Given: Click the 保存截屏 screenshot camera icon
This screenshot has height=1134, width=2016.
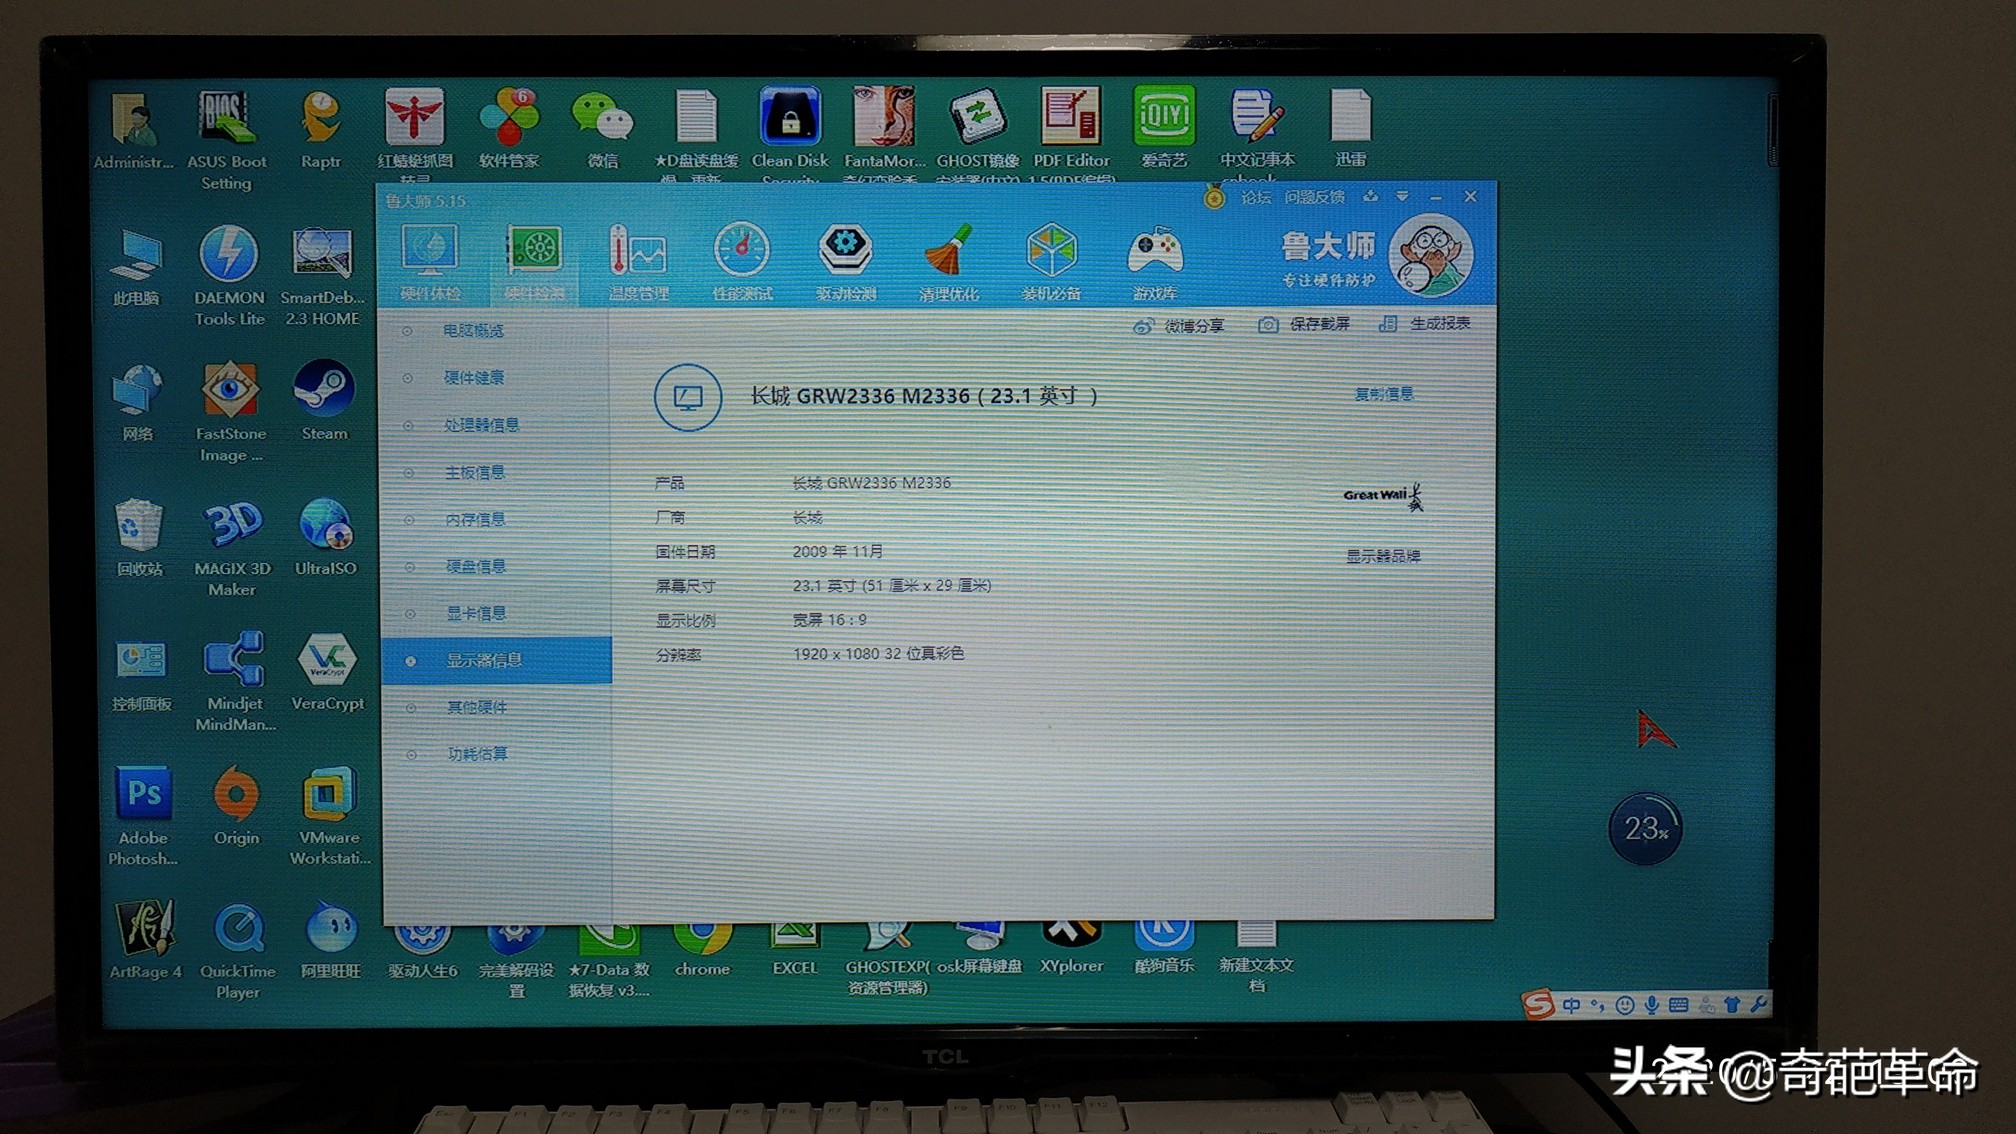Looking at the screenshot, I should point(1268,324).
